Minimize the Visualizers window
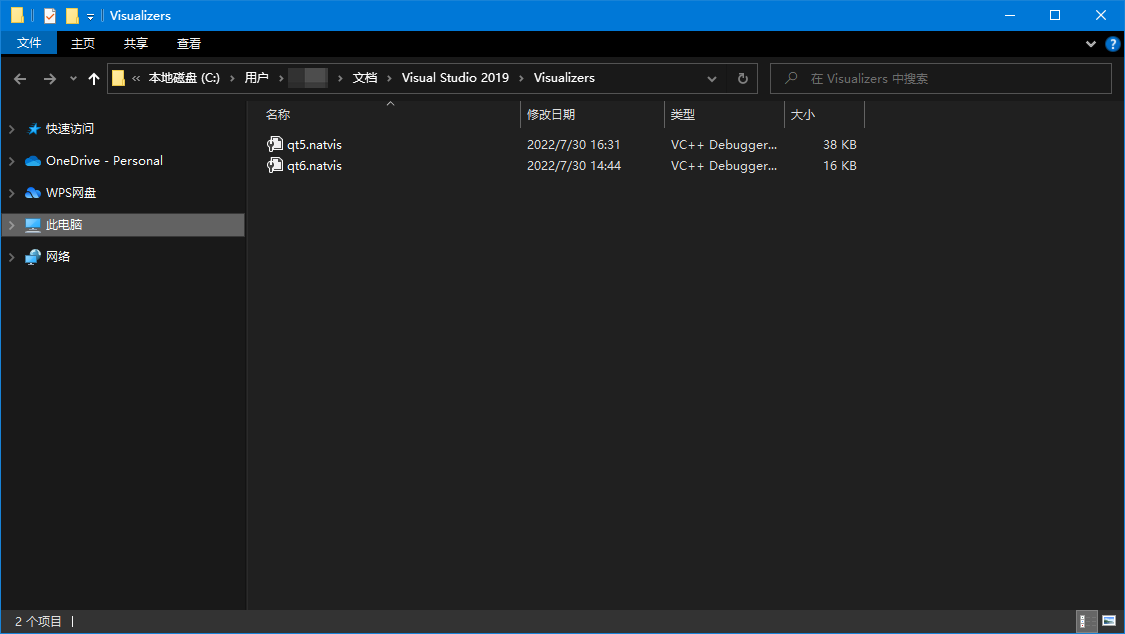Image resolution: width=1125 pixels, height=634 pixels. (1009, 15)
